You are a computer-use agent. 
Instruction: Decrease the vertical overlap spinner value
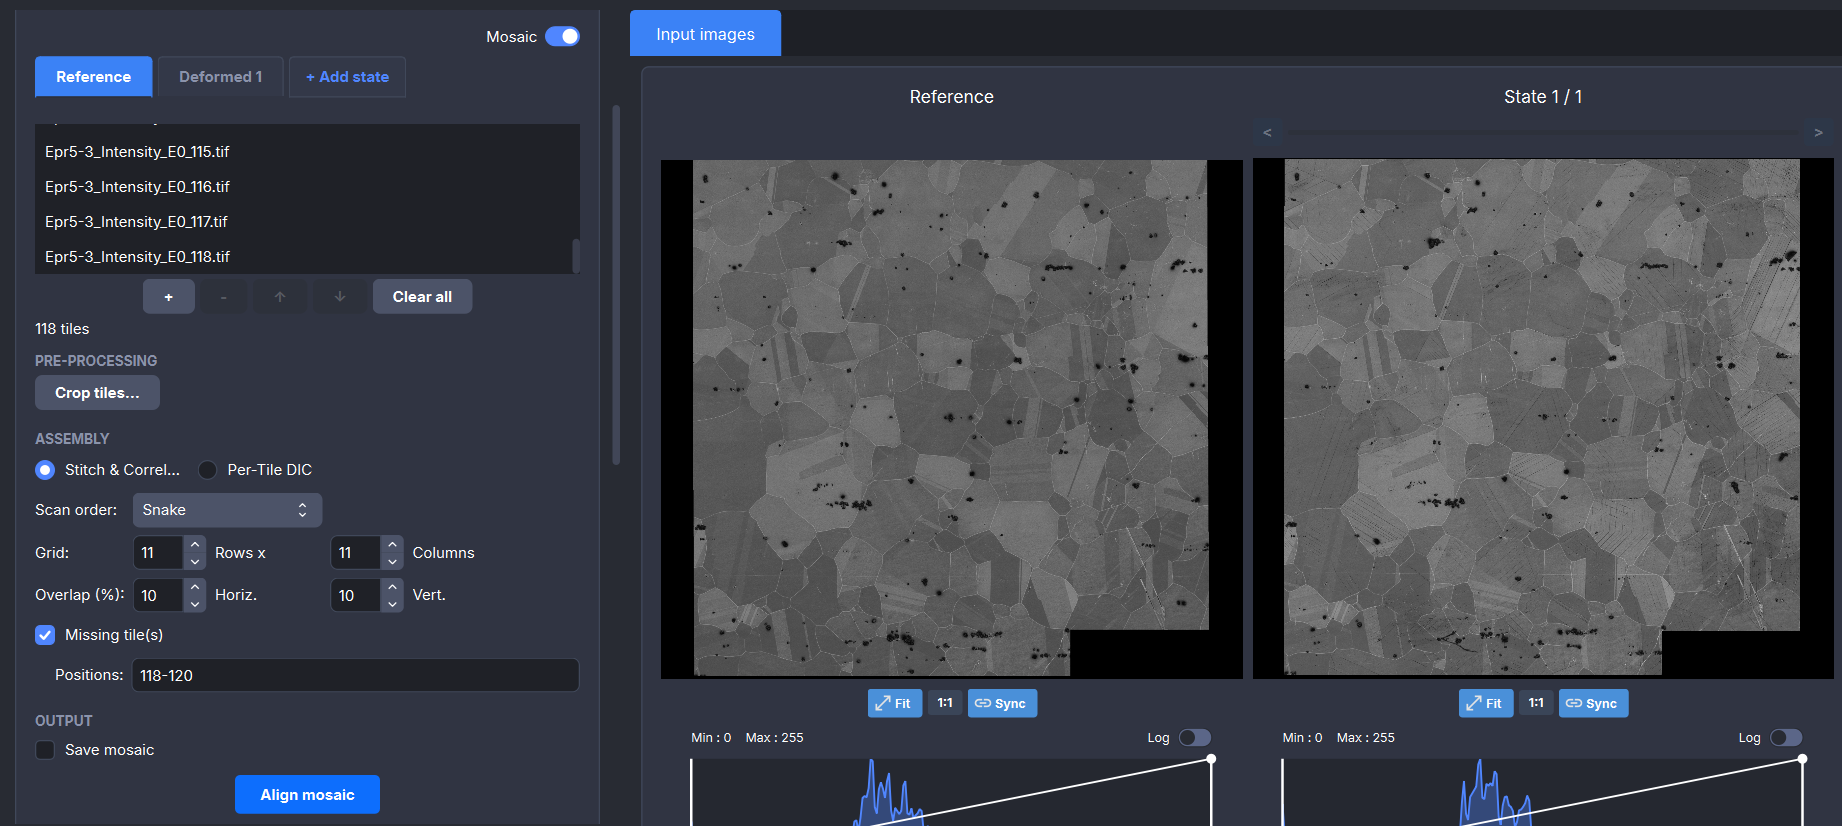(393, 604)
